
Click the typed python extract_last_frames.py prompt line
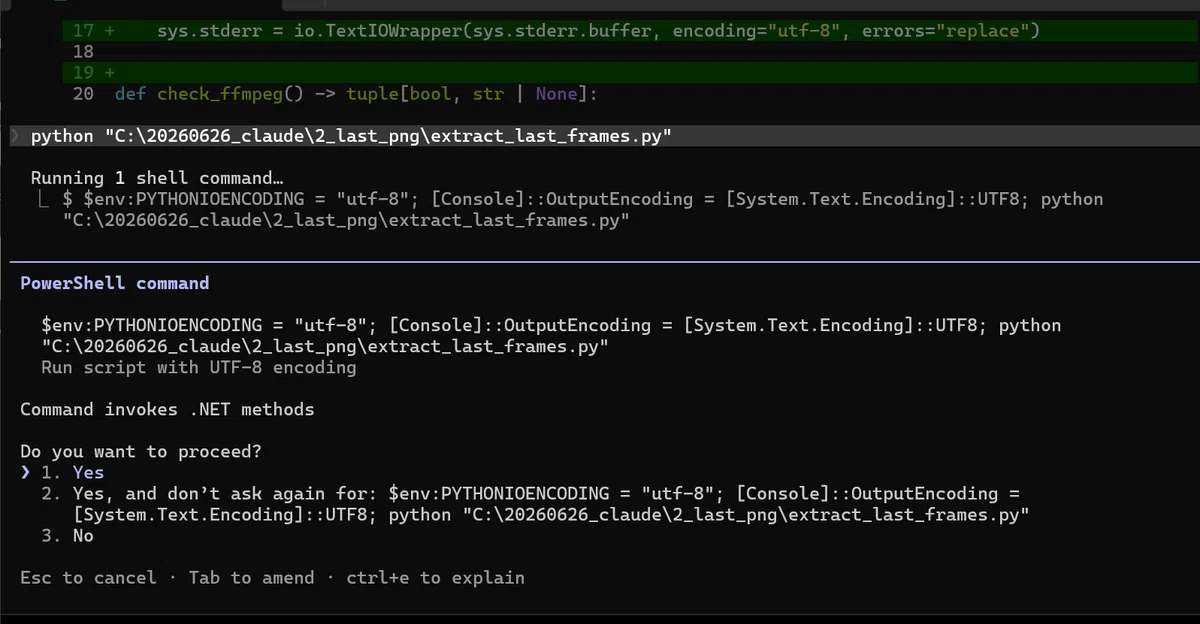(x=350, y=136)
